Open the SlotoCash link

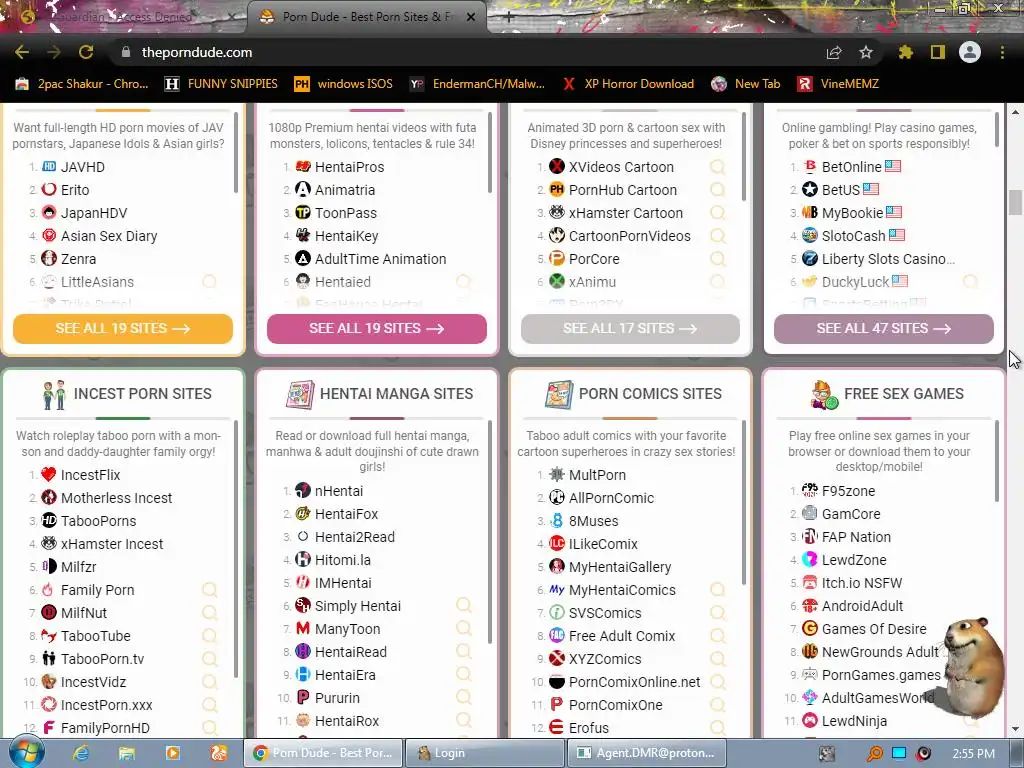click(853, 236)
